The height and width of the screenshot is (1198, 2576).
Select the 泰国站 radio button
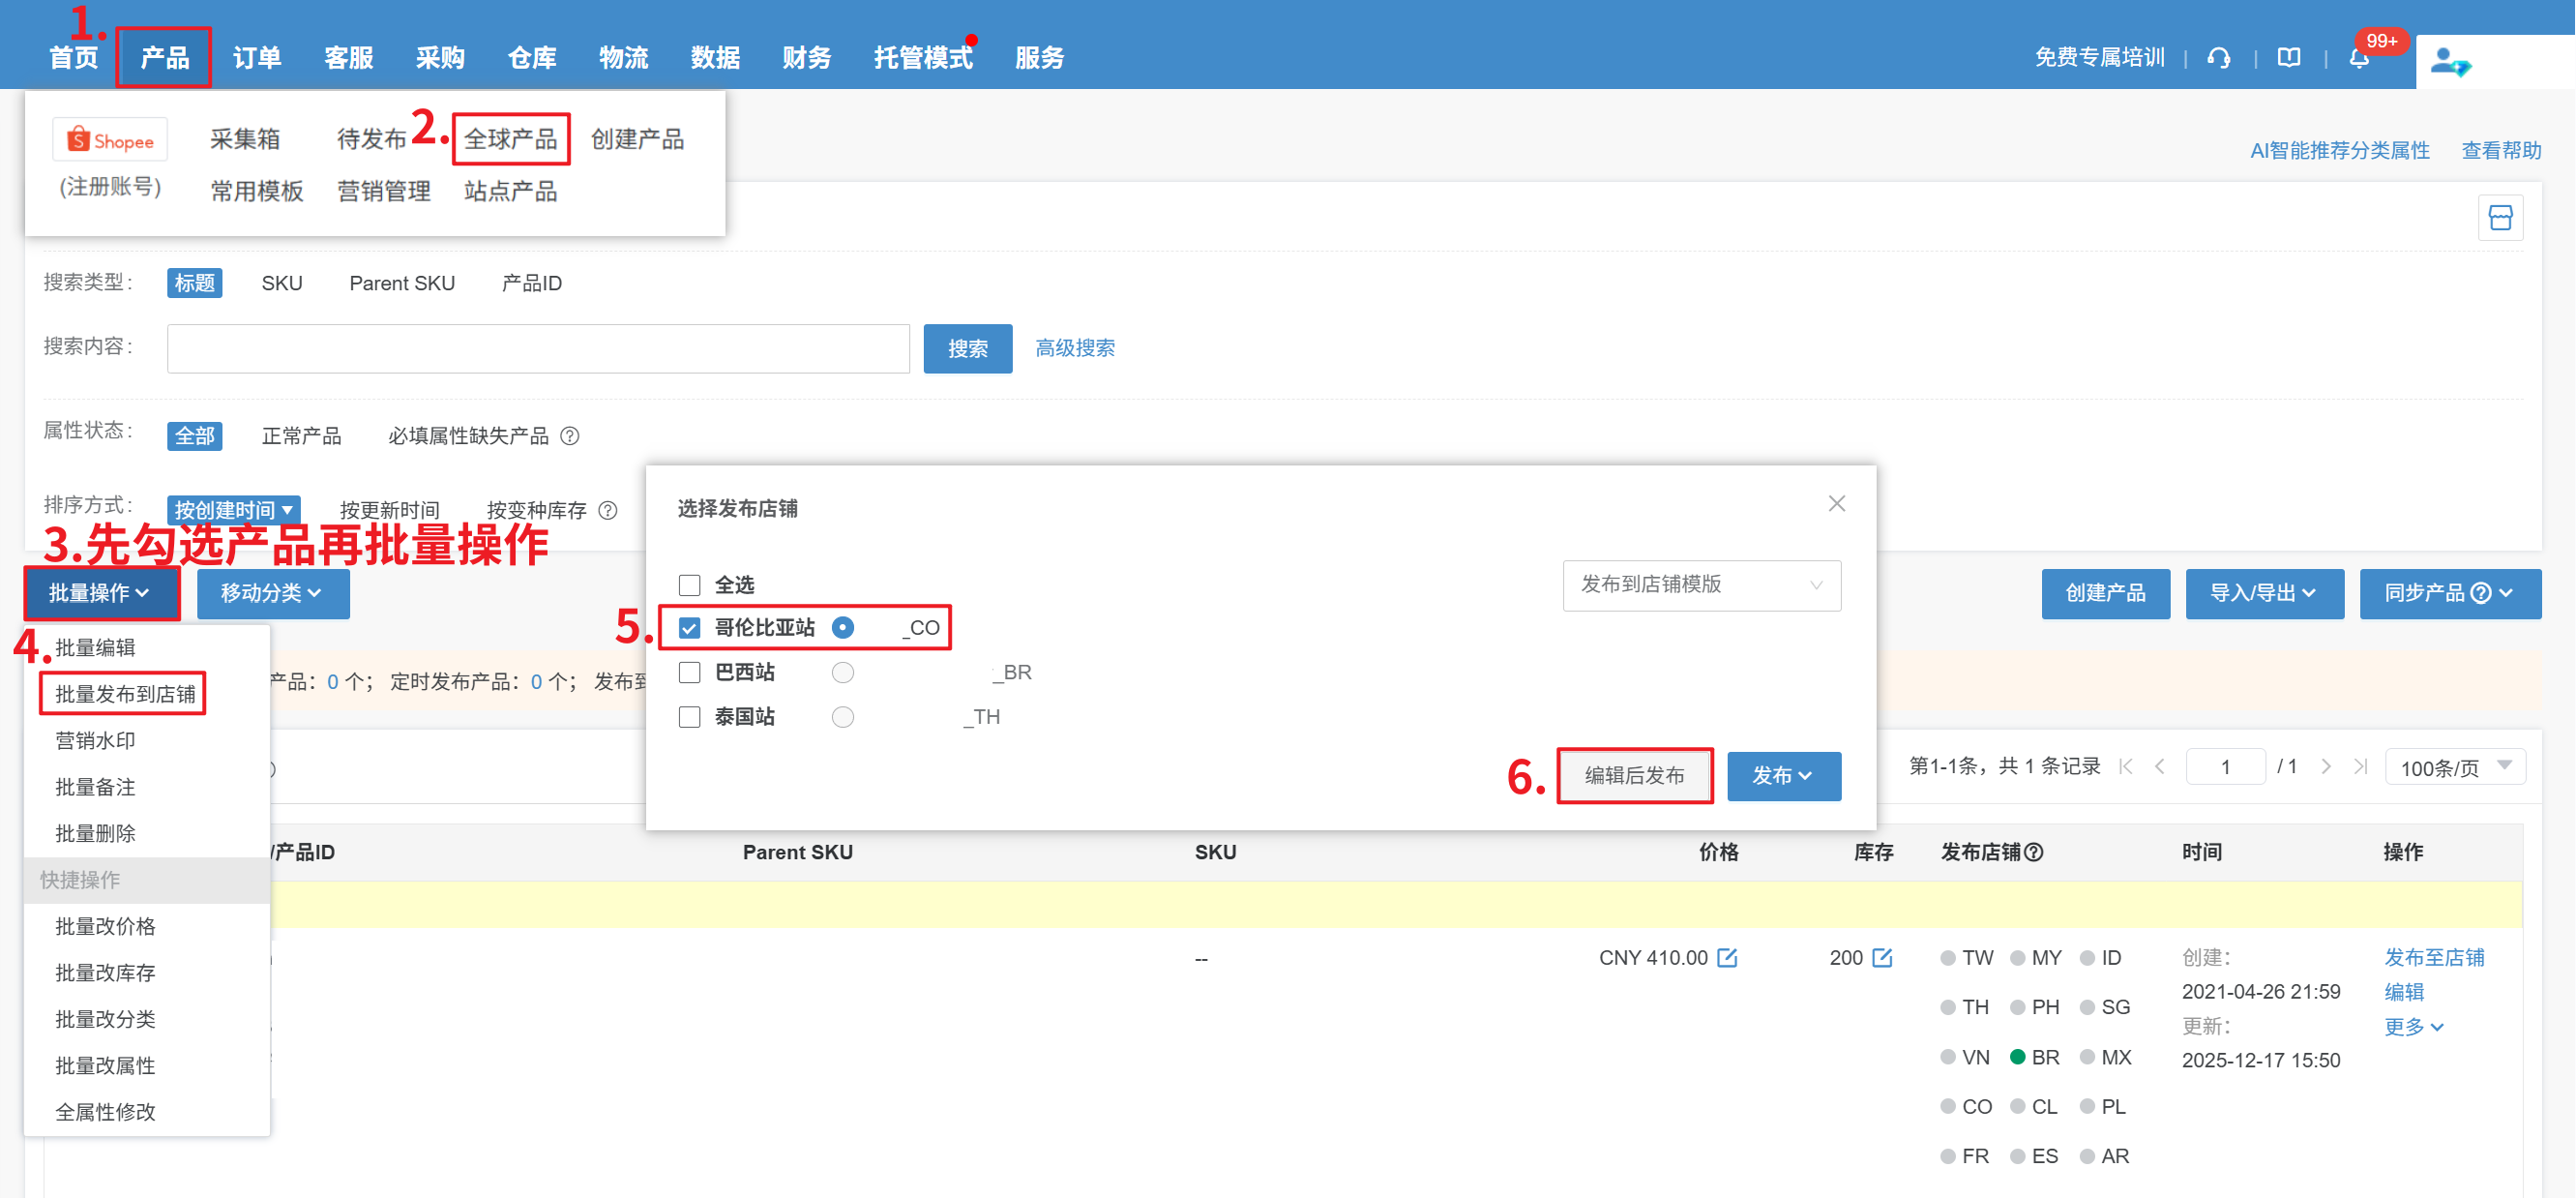(843, 717)
